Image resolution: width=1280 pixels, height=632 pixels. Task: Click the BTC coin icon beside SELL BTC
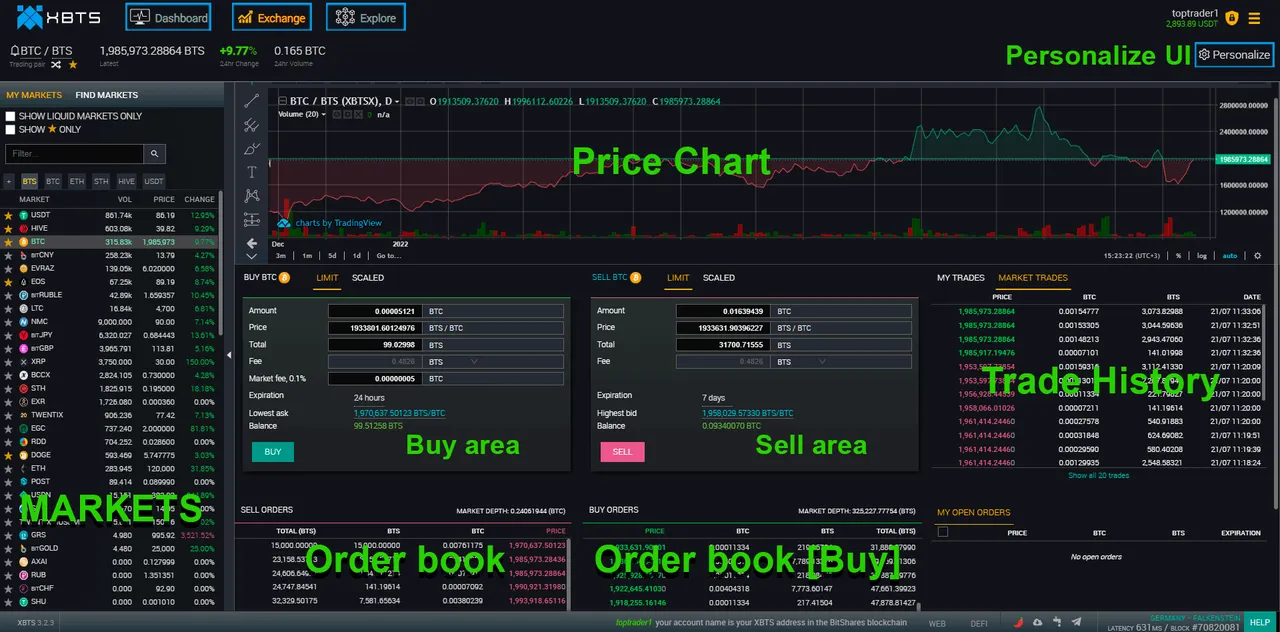point(635,278)
